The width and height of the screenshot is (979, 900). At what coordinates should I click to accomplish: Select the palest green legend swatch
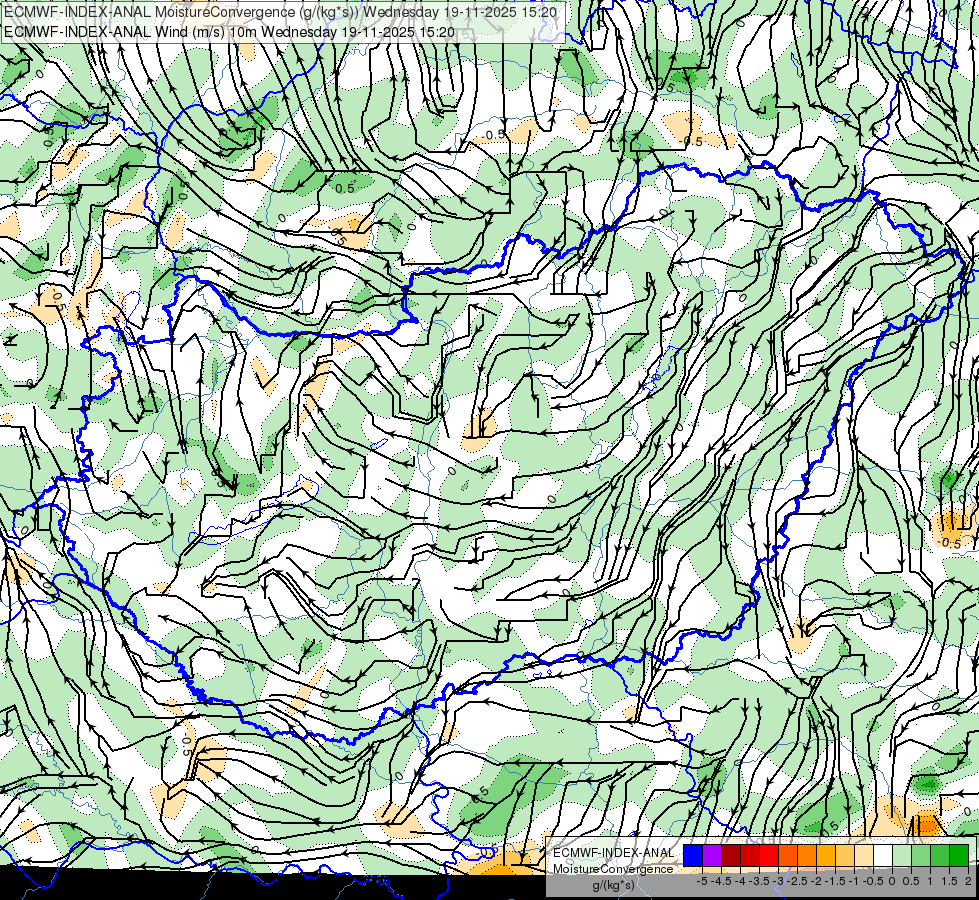pyautogui.click(x=902, y=855)
